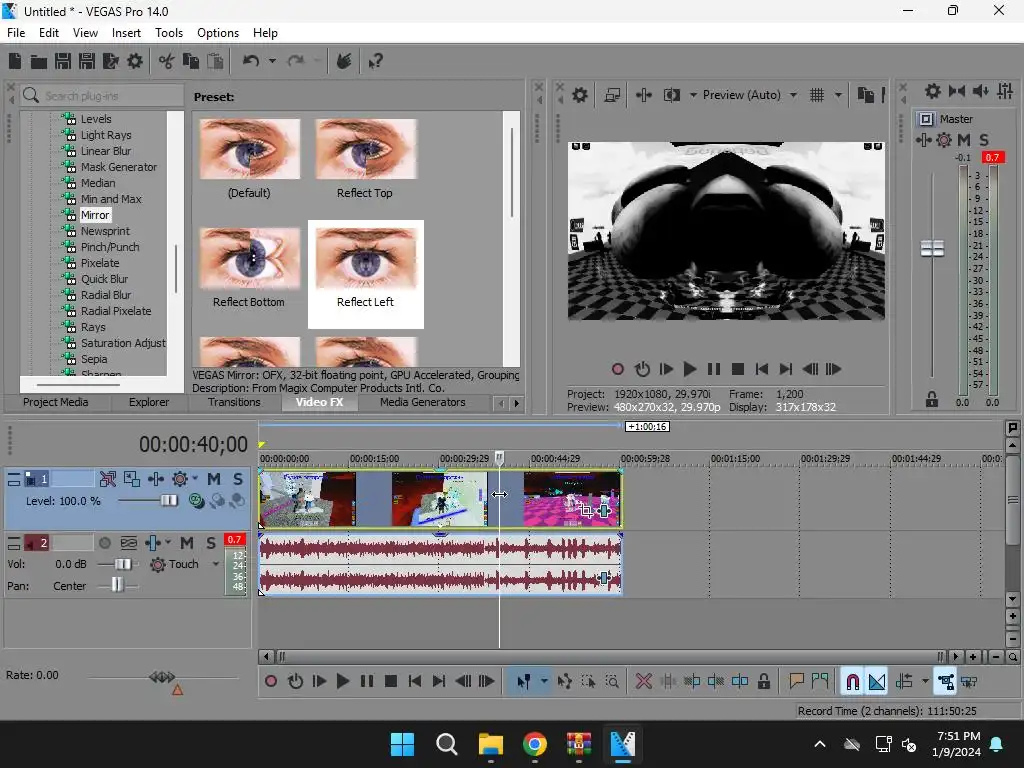The image size is (1024, 768).
Task: Click the What's This help icon
Action: 375,61
